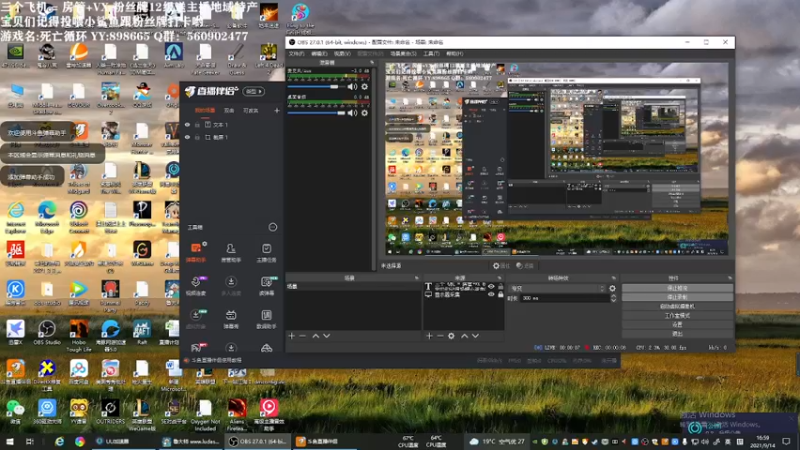This screenshot has height=450, width=800.
Task: Start the virtual camera
Action: click(x=677, y=306)
